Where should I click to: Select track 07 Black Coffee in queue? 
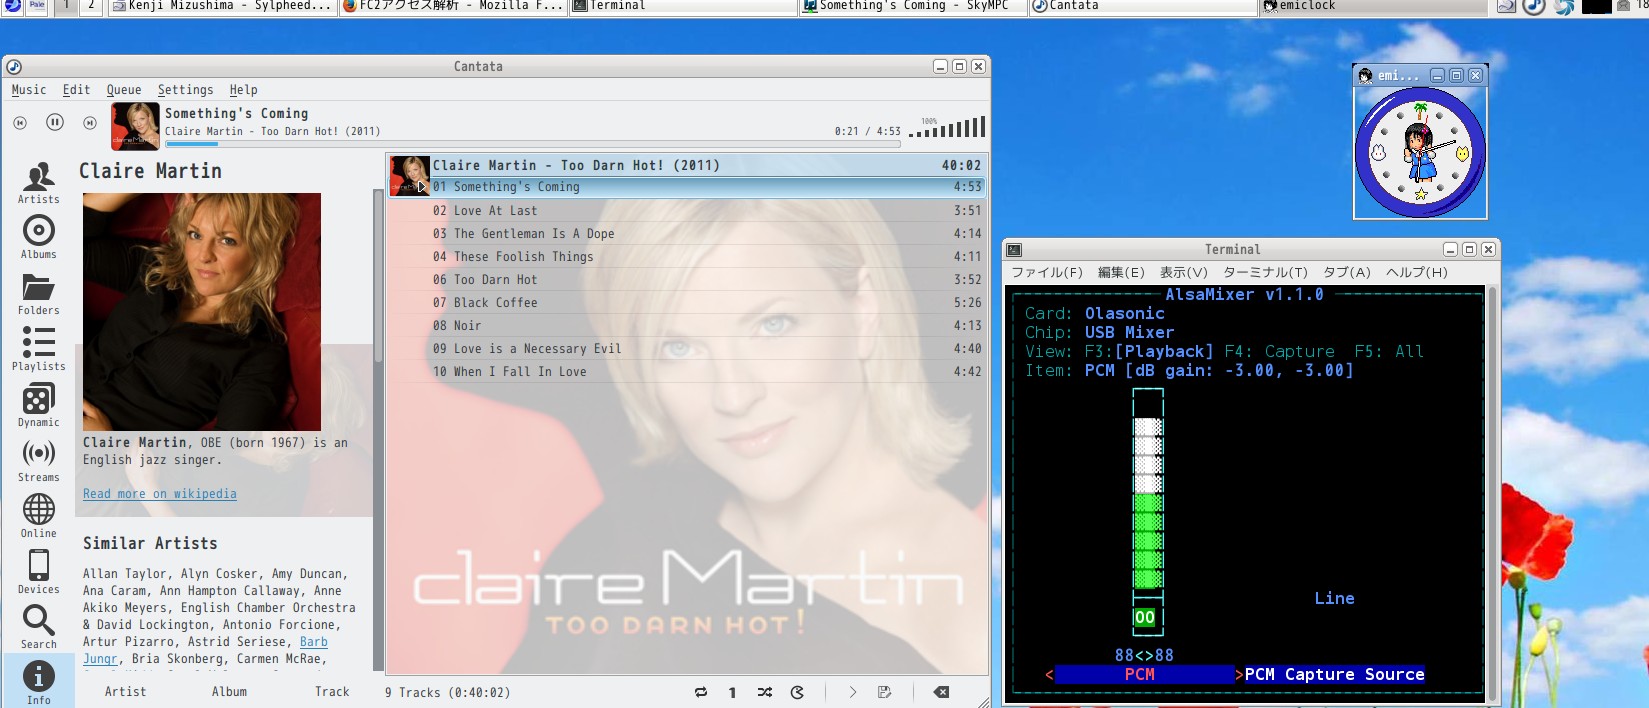pyautogui.click(x=495, y=303)
